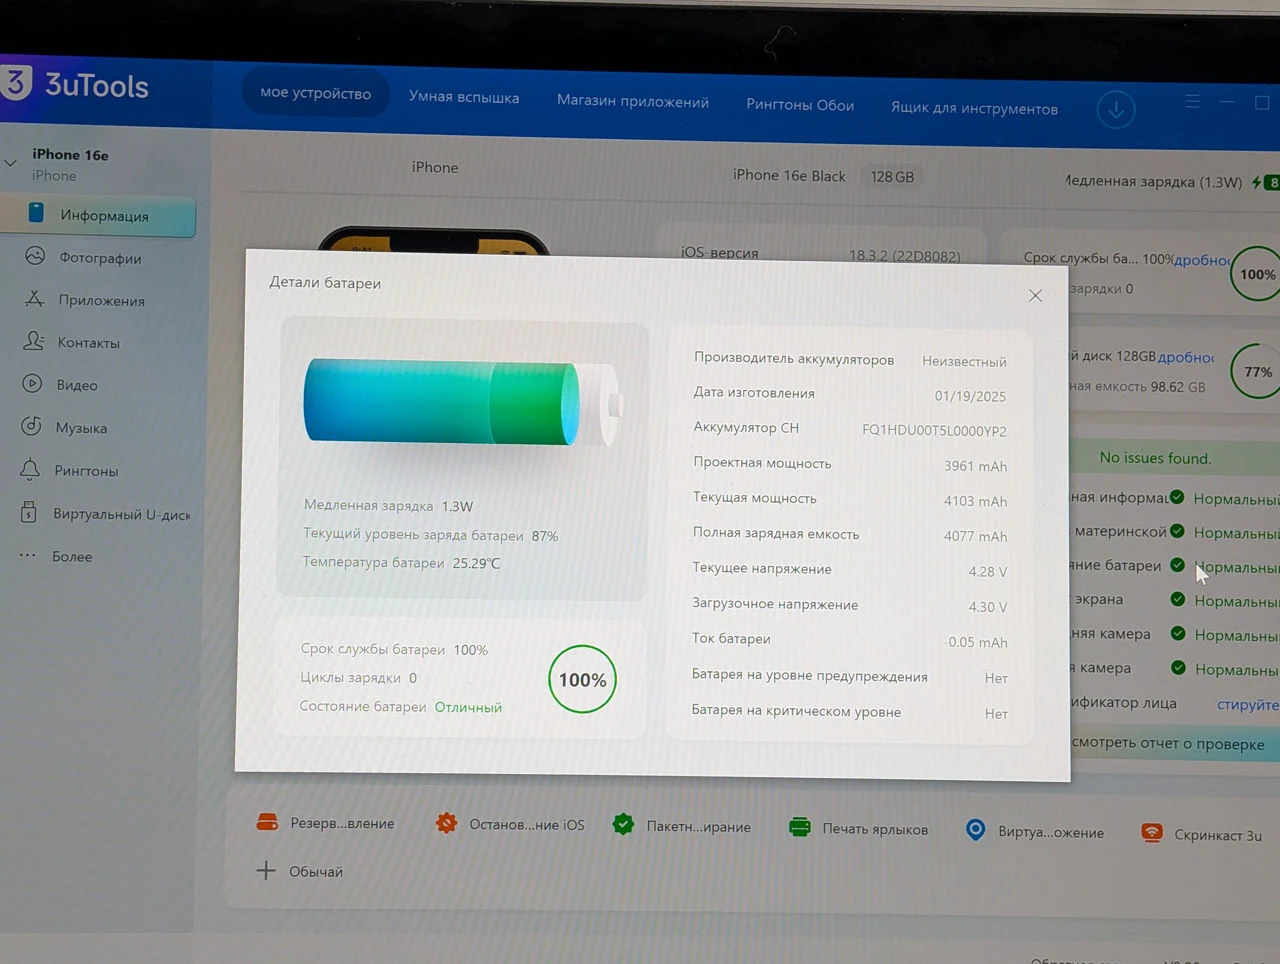Click the '128 GB' storage badge
The width and height of the screenshot is (1280, 964).
click(x=892, y=177)
